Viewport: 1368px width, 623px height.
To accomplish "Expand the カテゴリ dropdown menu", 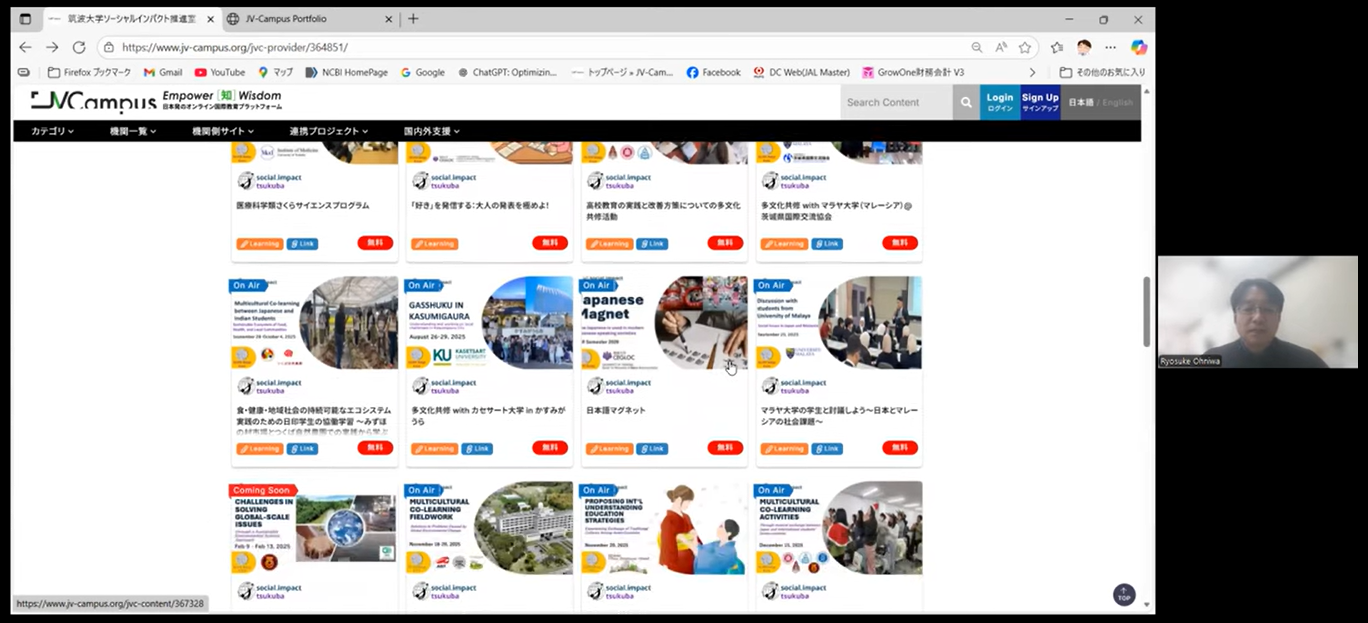I will [52, 131].
